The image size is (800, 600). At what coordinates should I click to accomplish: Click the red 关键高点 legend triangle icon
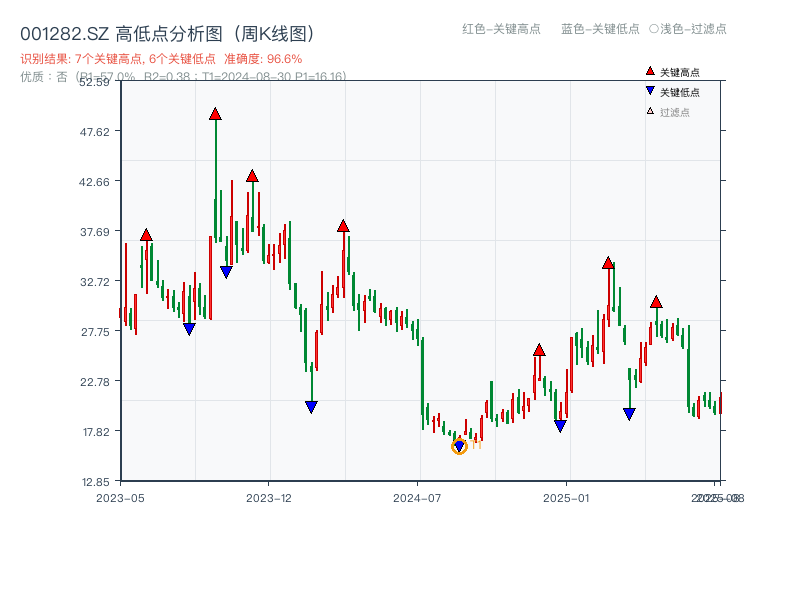tap(648, 71)
